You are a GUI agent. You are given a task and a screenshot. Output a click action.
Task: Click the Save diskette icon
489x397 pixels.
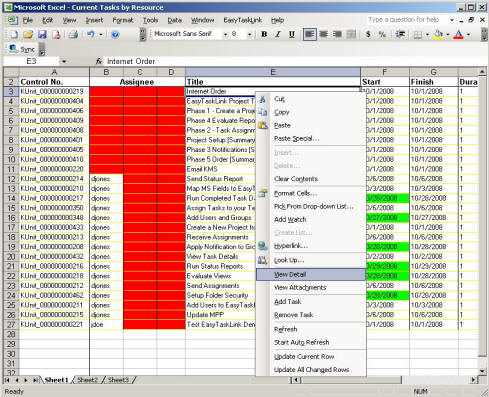(42, 34)
